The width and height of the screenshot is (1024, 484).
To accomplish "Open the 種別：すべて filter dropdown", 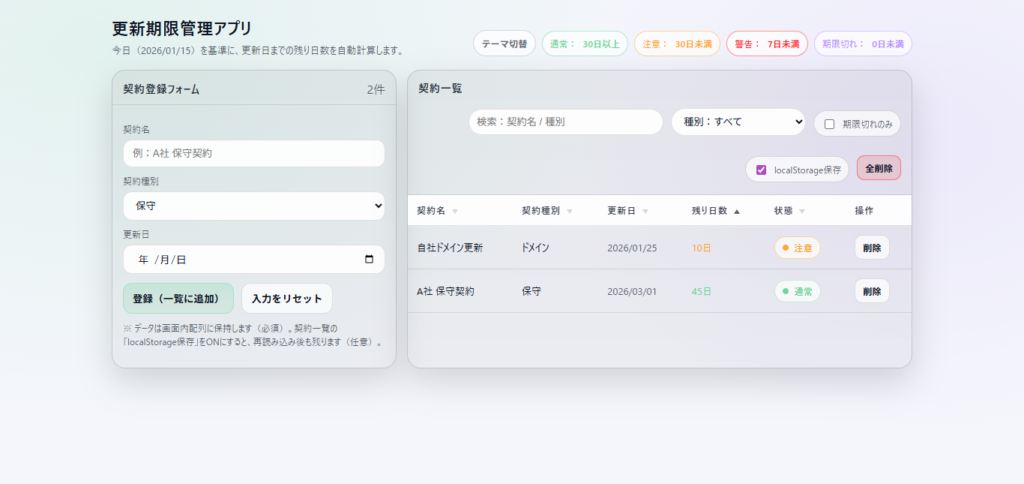I will (x=738, y=122).
